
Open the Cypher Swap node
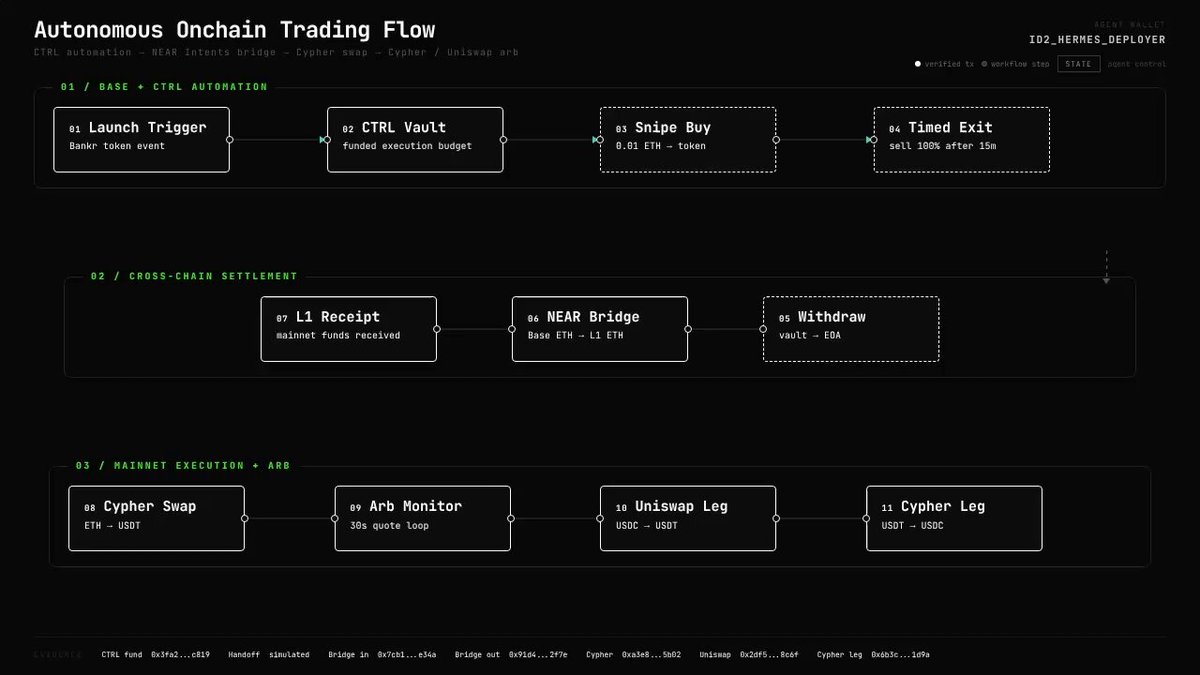(x=157, y=518)
